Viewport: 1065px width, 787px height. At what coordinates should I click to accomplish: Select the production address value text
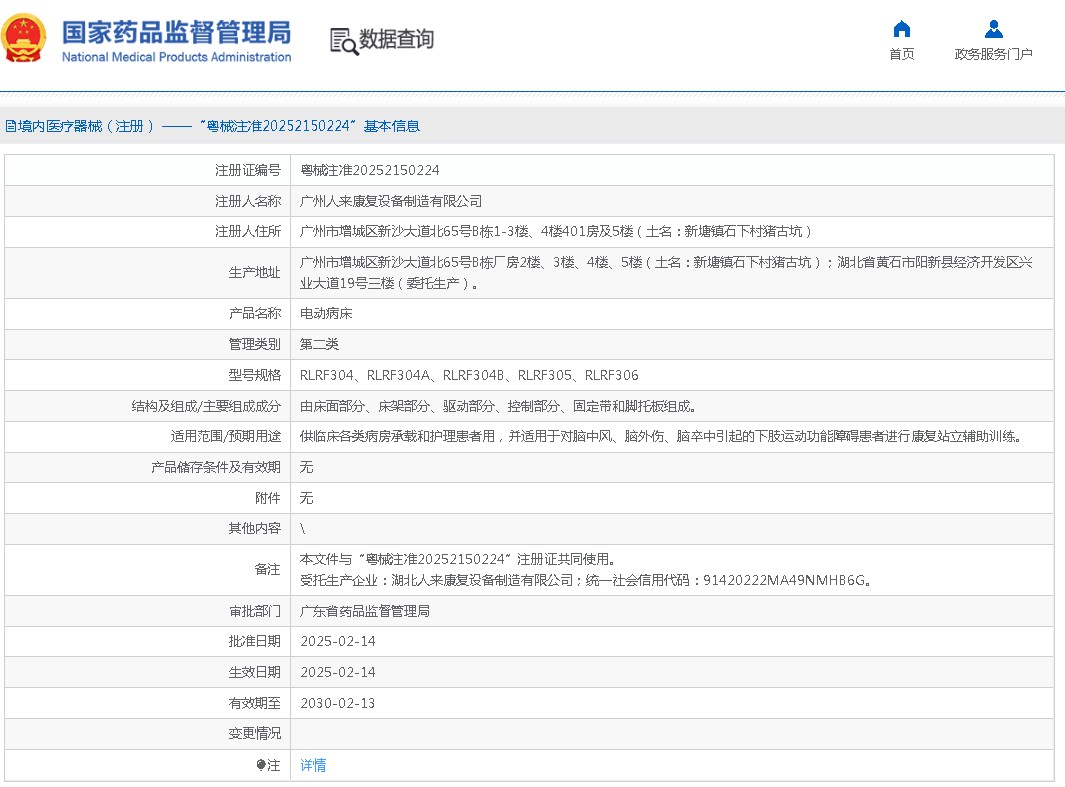[666, 273]
